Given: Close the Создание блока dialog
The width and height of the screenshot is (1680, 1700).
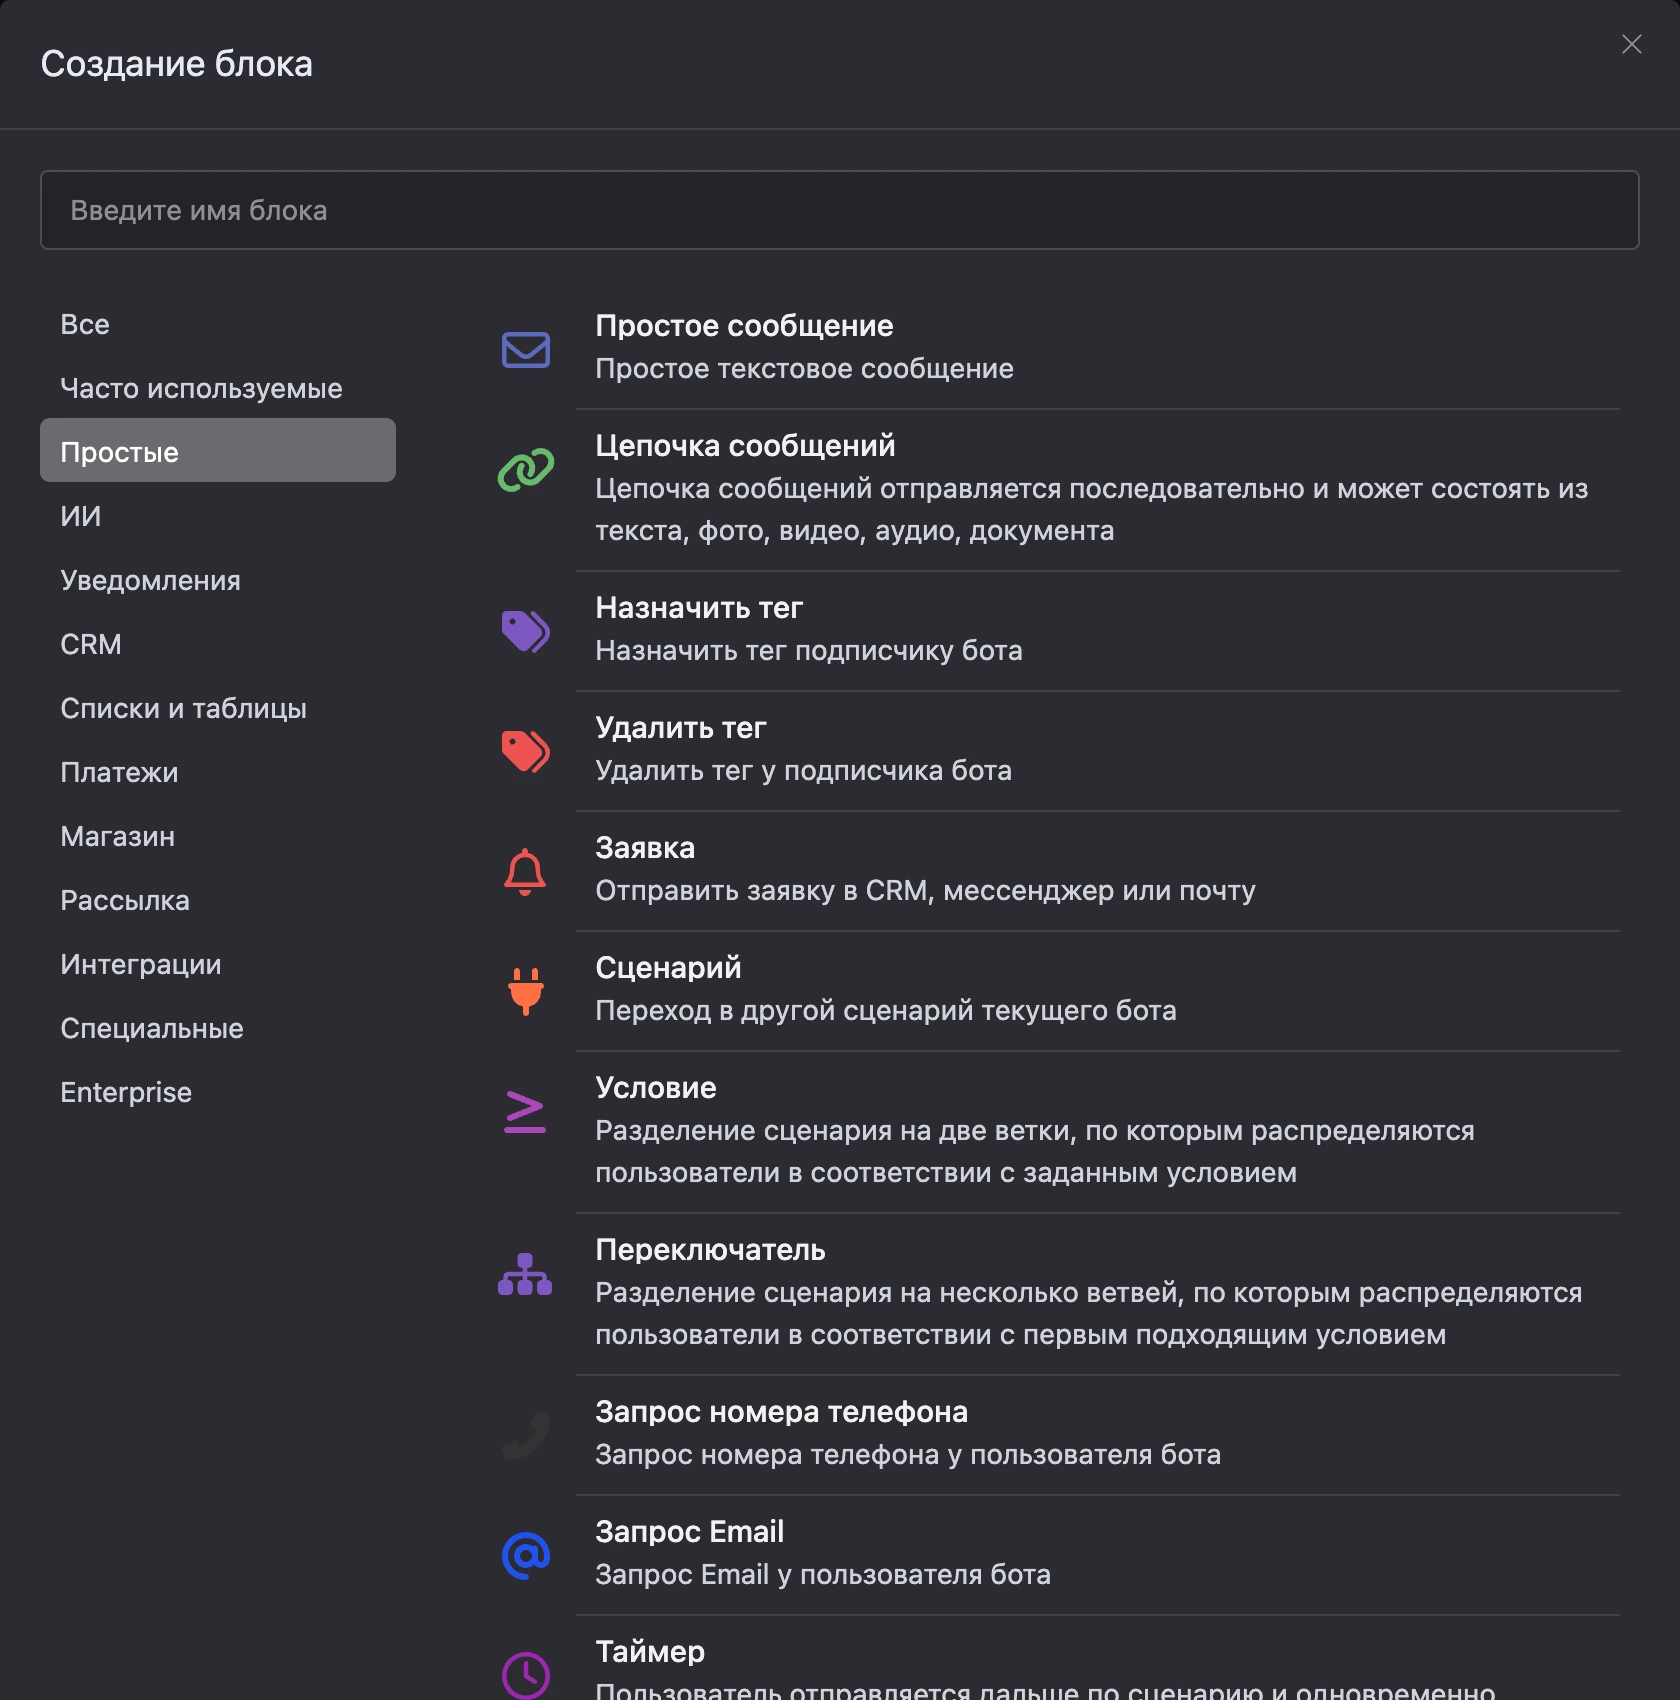Looking at the screenshot, I should click(1632, 44).
